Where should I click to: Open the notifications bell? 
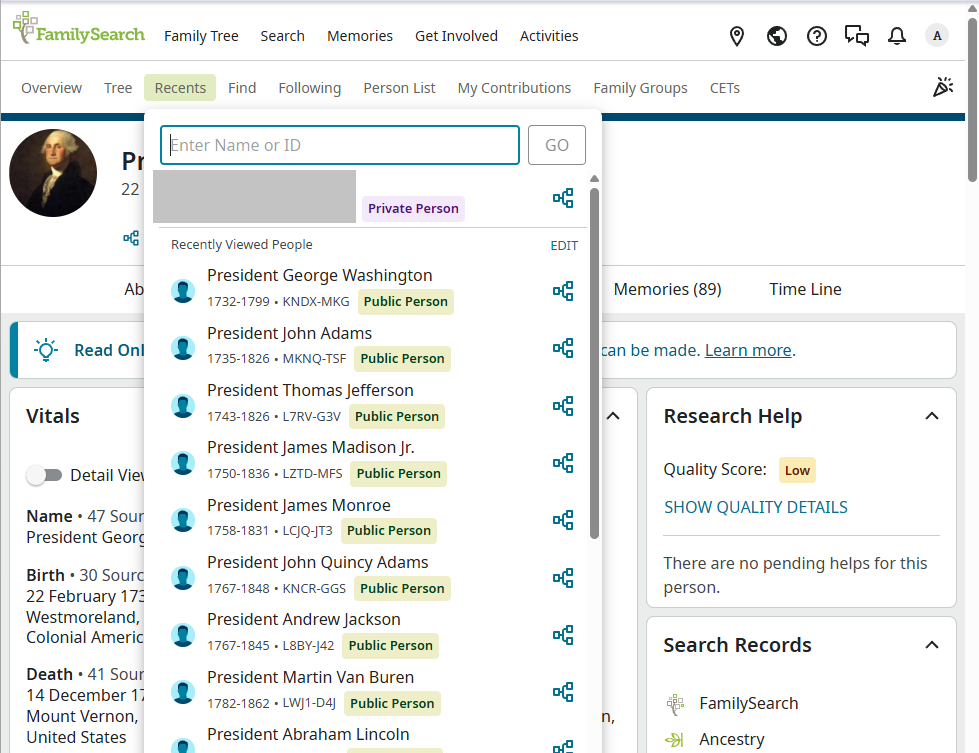click(x=897, y=36)
